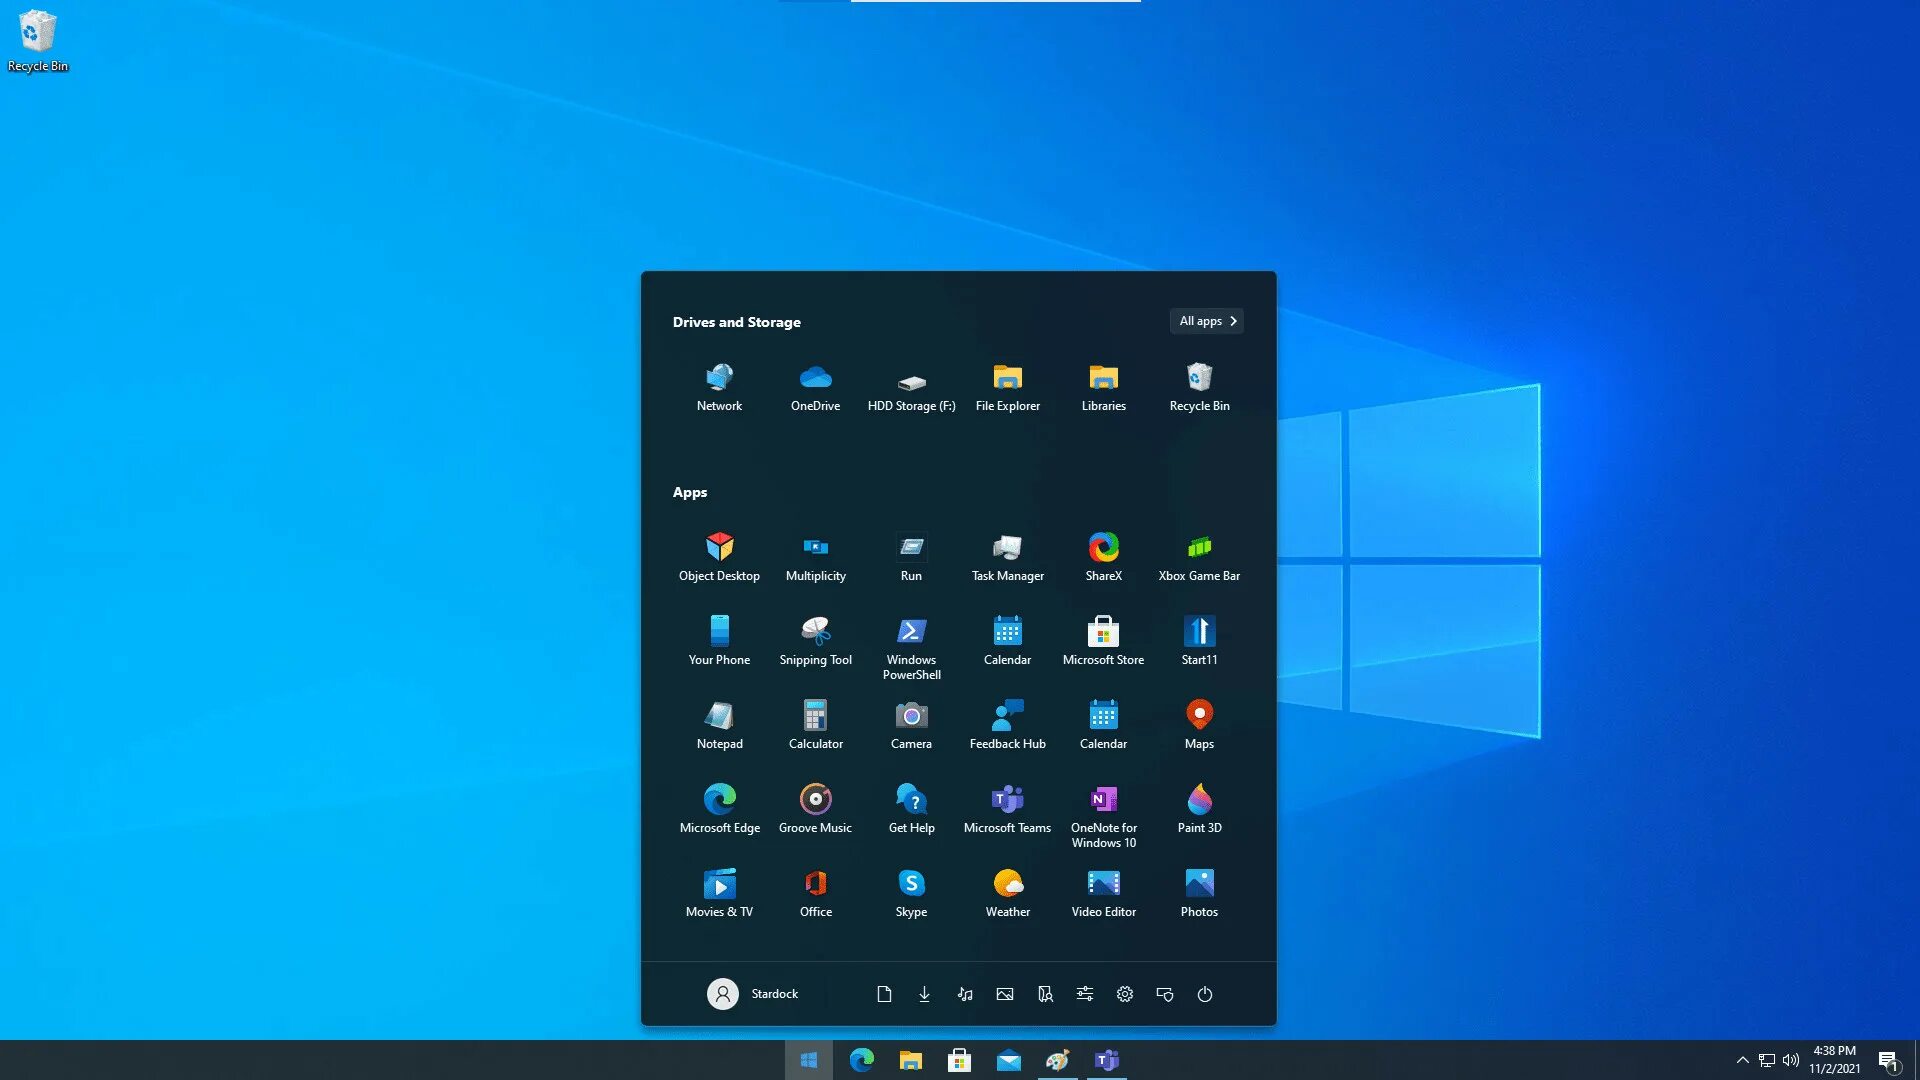This screenshot has height=1080, width=1920.
Task: Click downloads icon in Start bar
Action: [924, 993]
